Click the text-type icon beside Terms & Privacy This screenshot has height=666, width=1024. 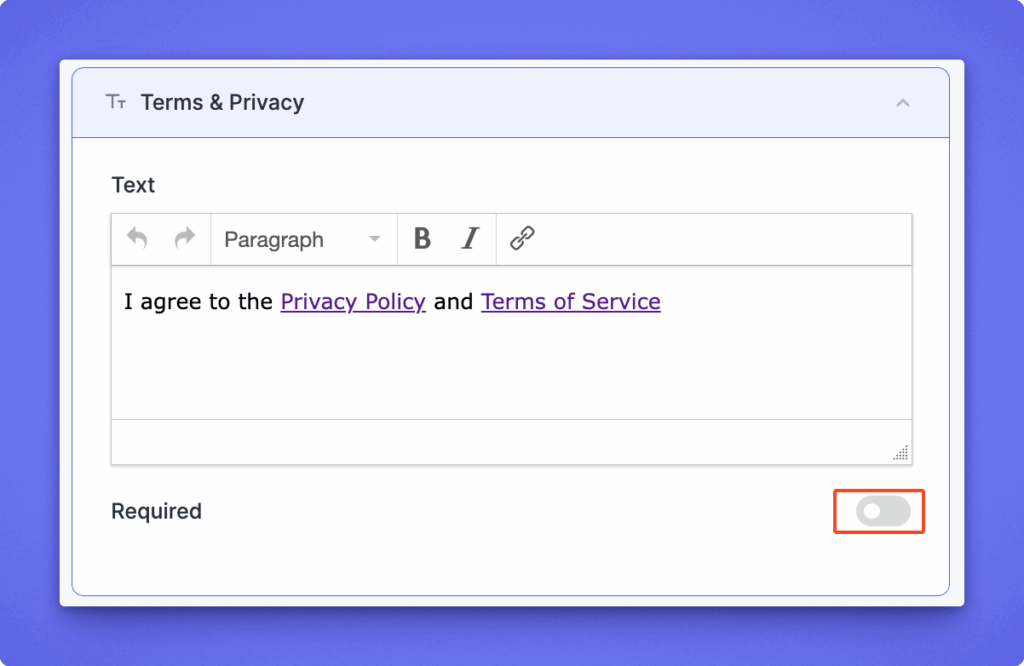click(116, 102)
